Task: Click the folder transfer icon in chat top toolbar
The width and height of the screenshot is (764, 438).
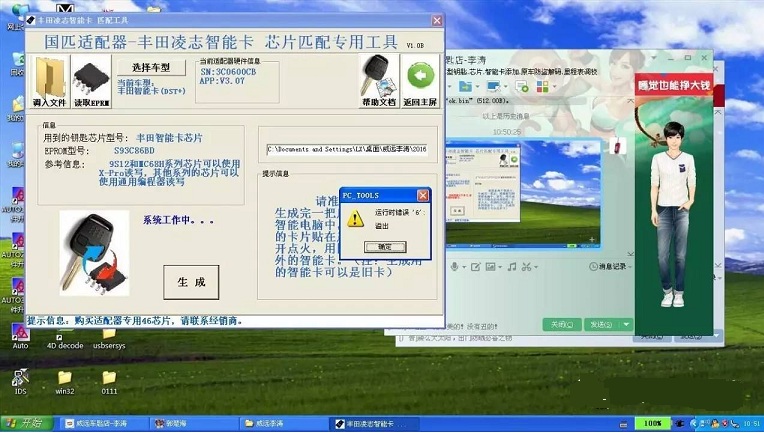Action: [465, 86]
